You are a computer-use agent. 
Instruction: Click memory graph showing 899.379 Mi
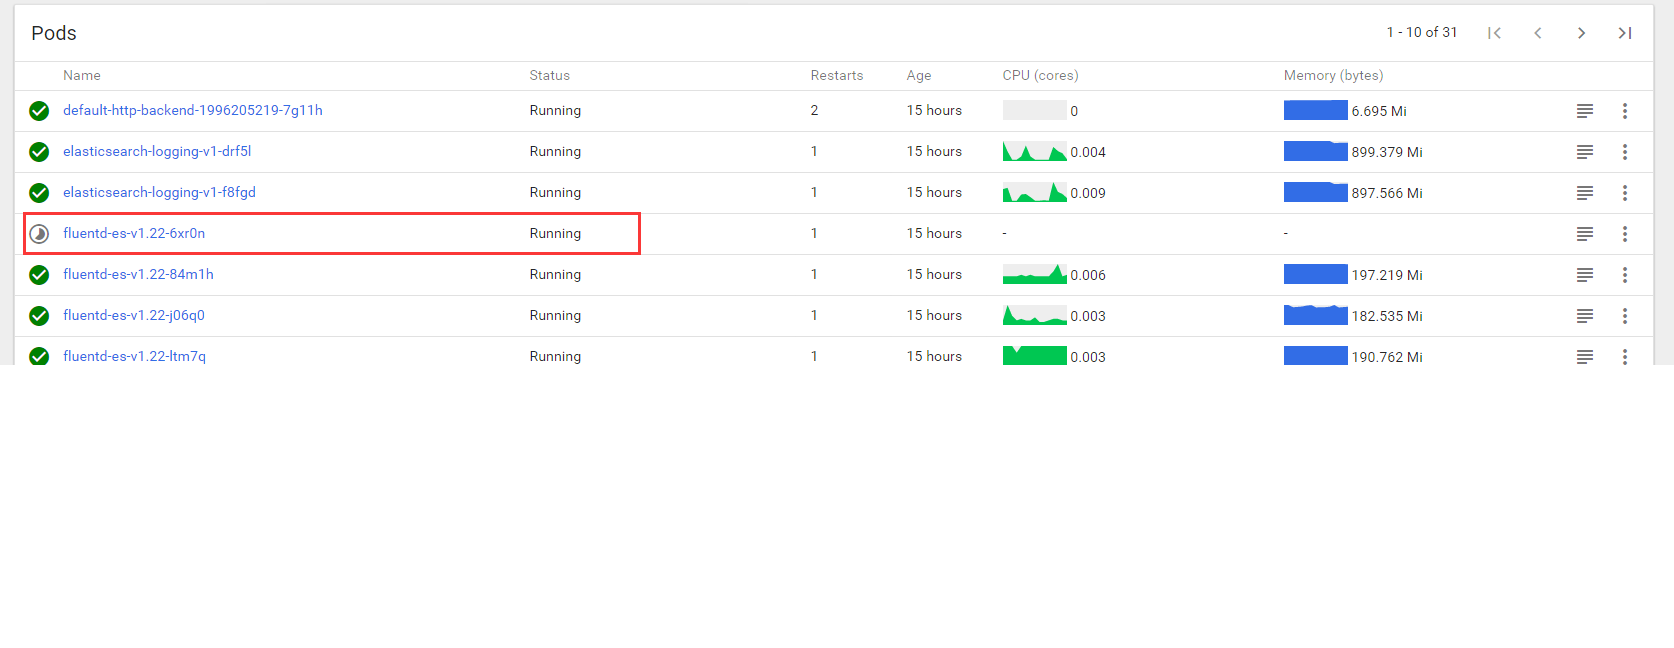pyautogui.click(x=1316, y=152)
